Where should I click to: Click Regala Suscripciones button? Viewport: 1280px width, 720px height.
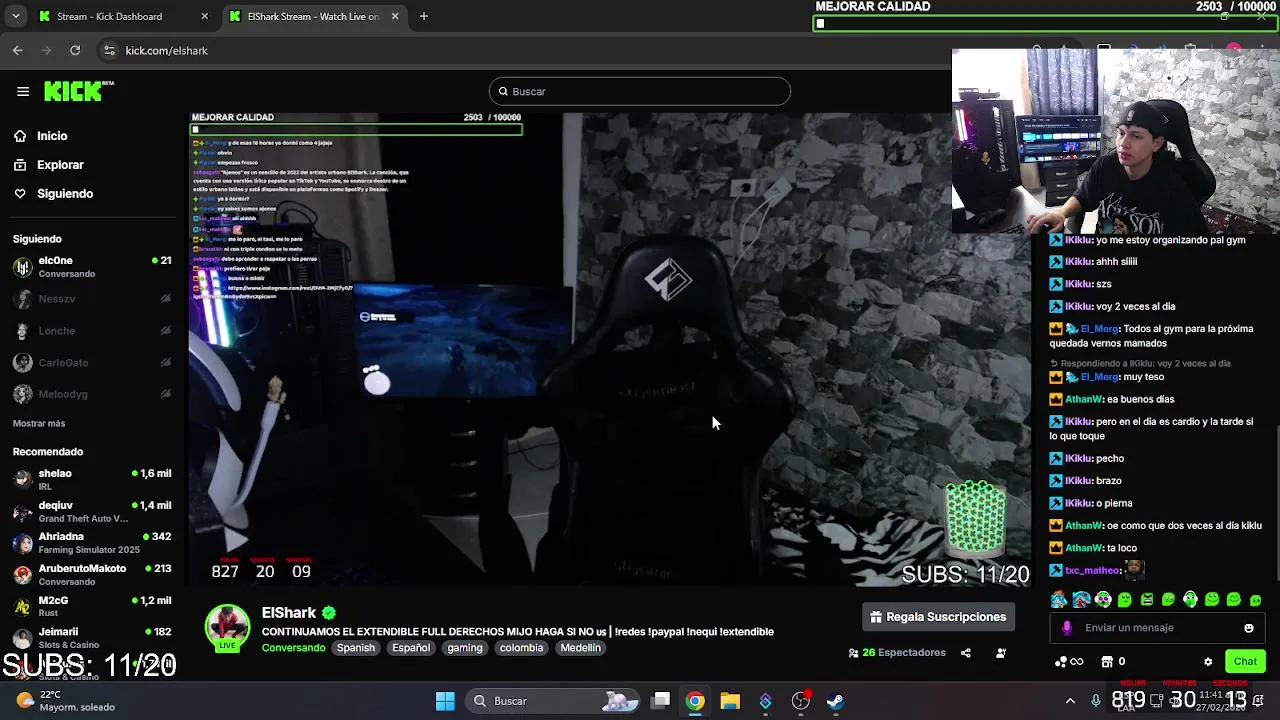[938, 617]
